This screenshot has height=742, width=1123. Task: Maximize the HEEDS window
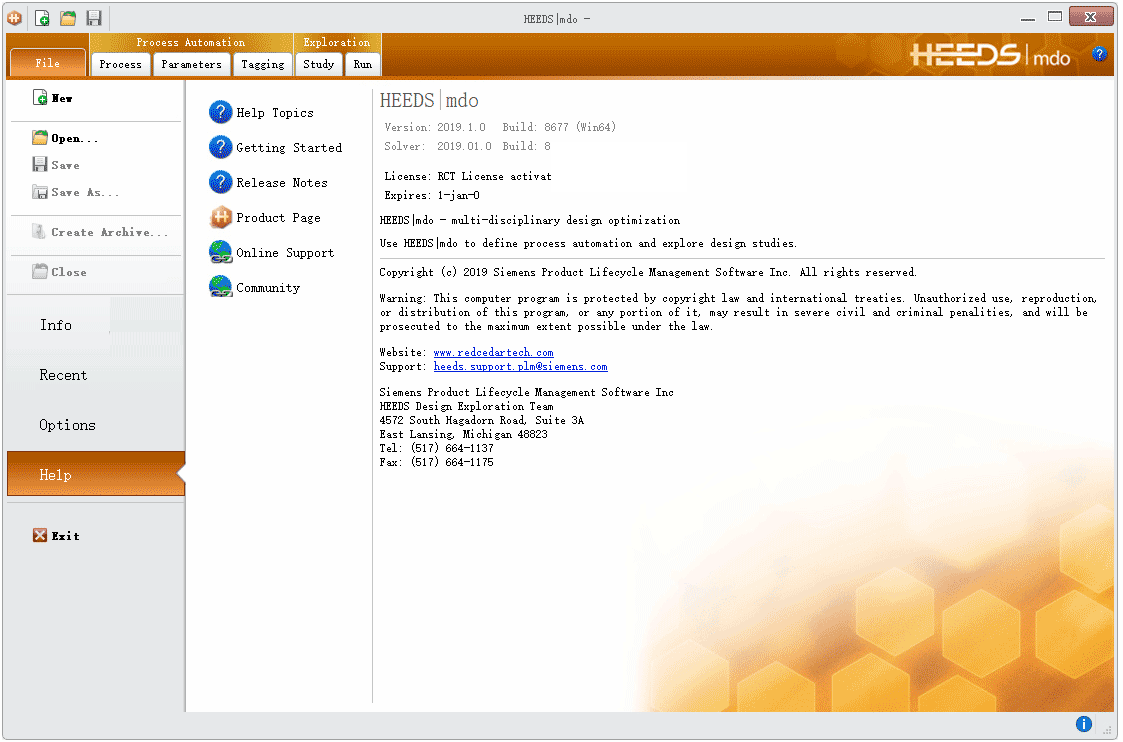point(1054,16)
